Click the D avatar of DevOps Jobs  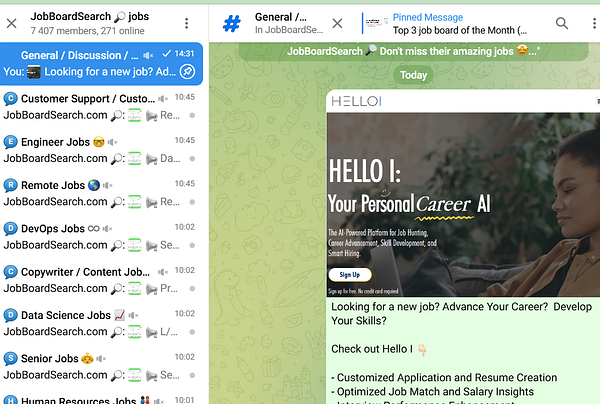point(10,228)
